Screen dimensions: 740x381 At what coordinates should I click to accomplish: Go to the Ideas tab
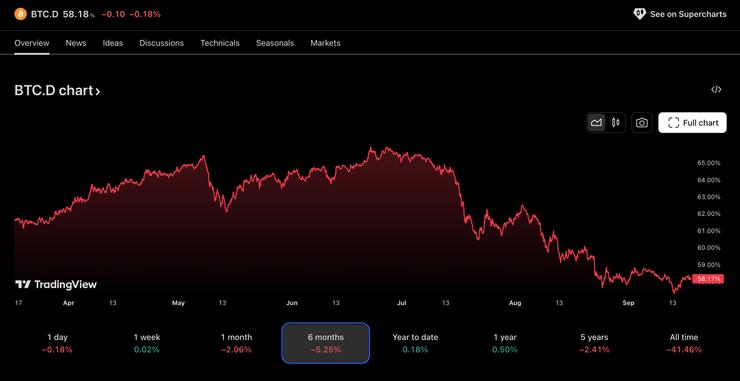point(113,43)
